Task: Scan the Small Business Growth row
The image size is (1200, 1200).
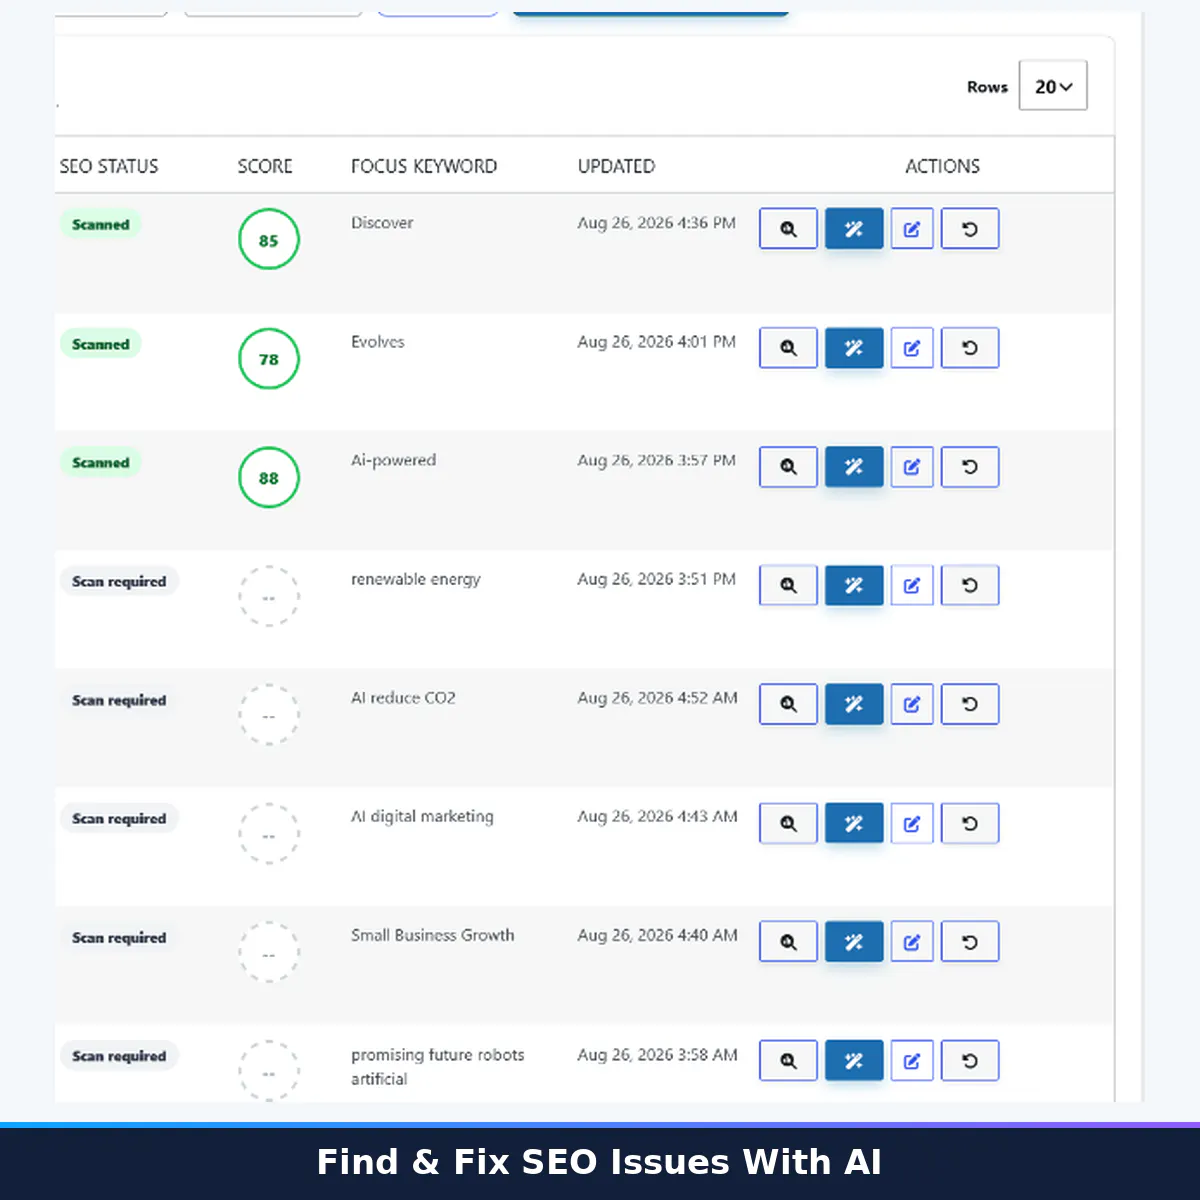Action: coord(788,942)
